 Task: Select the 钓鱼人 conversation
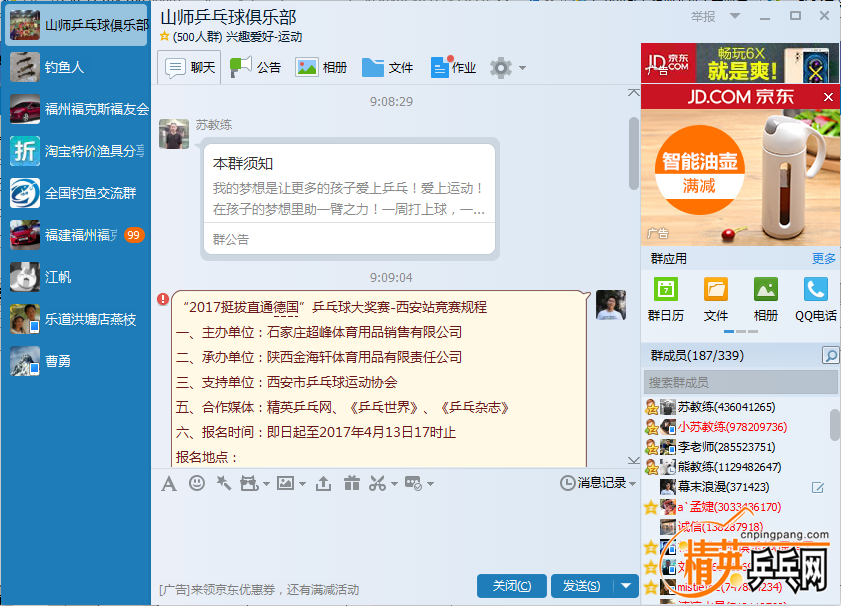(76, 67)
